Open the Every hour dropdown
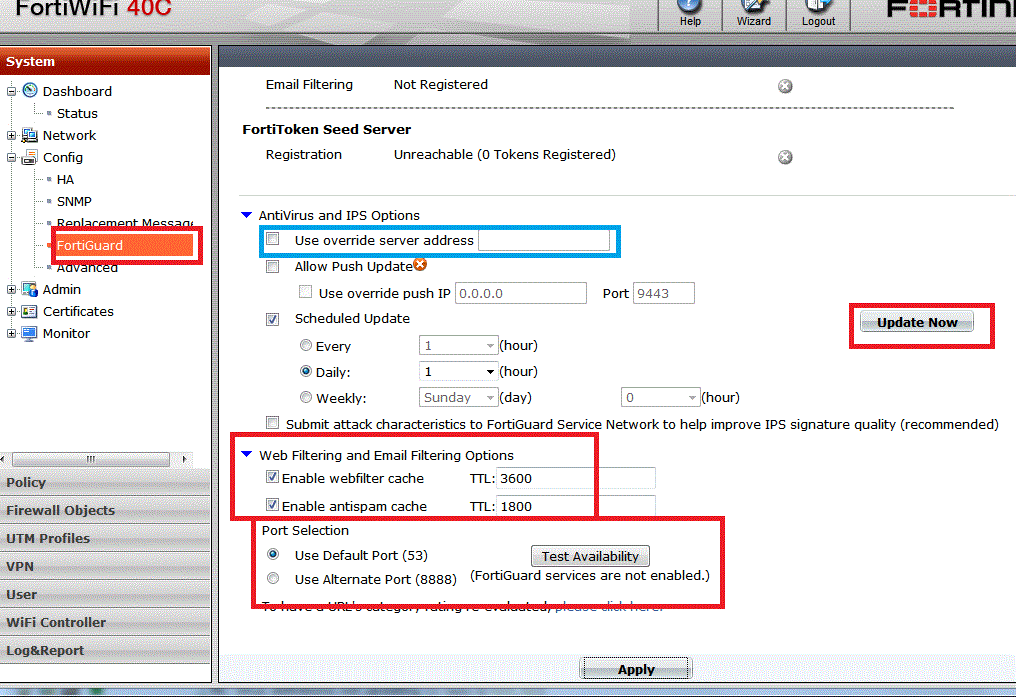This screenshot has width=1016, height=697. 458,345
